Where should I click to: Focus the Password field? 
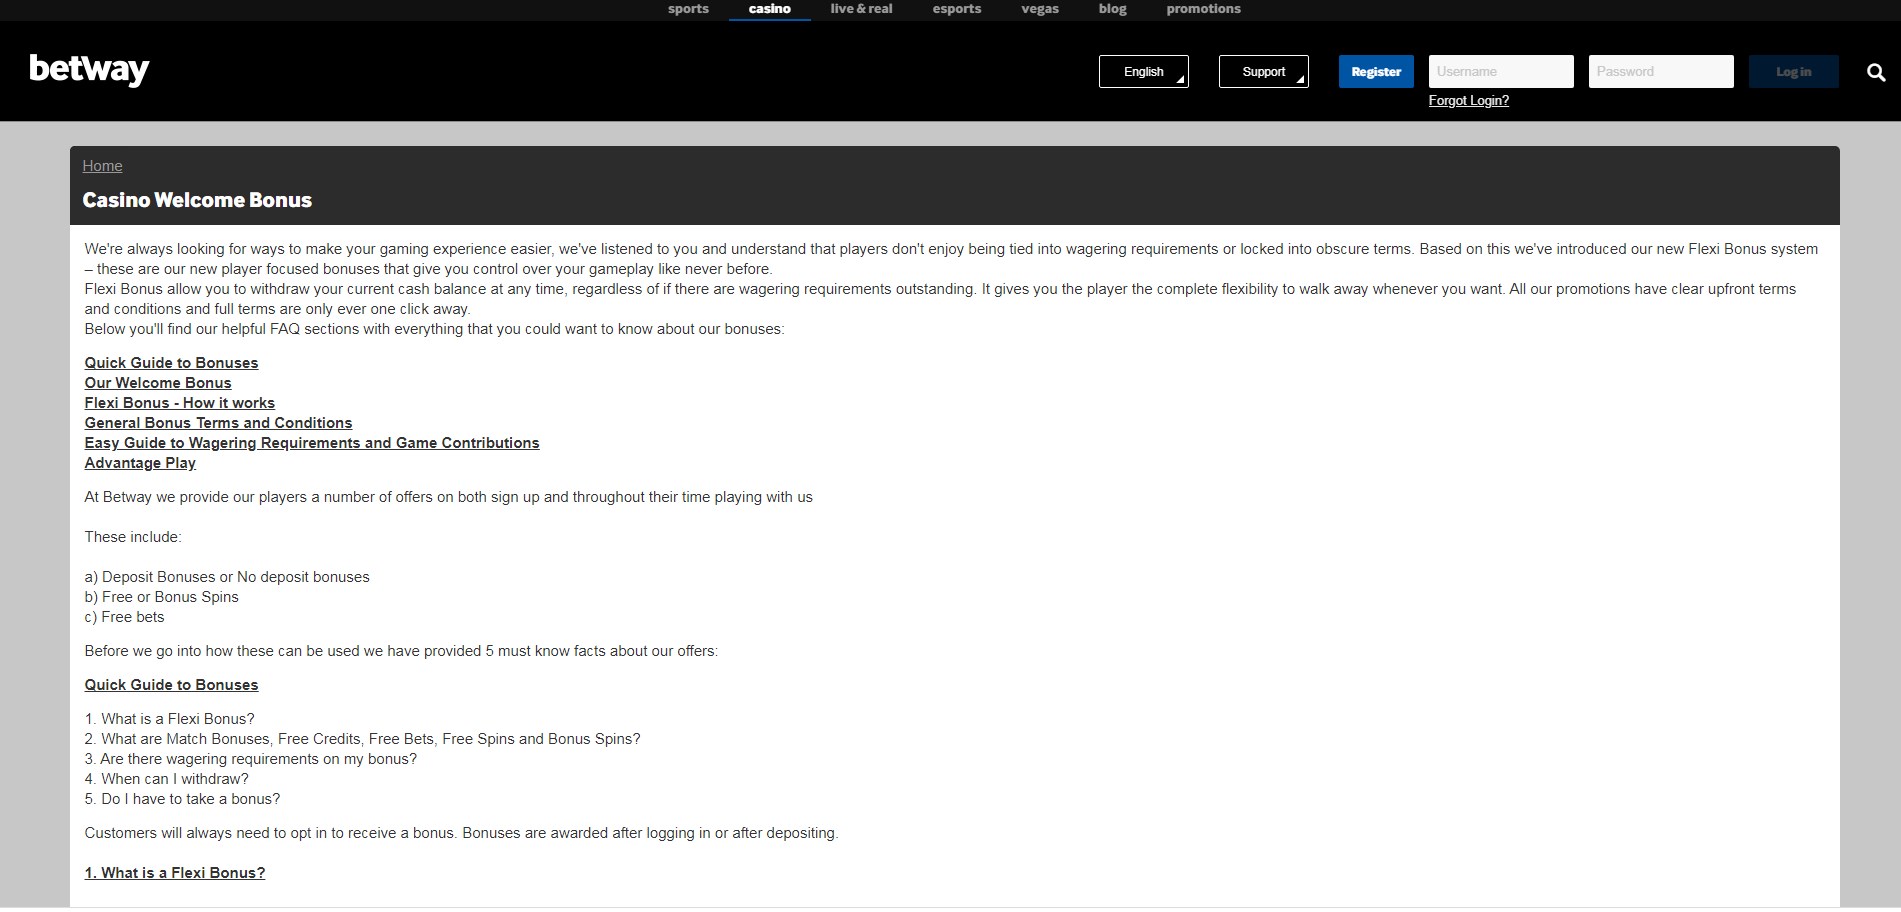[1661, 72]
